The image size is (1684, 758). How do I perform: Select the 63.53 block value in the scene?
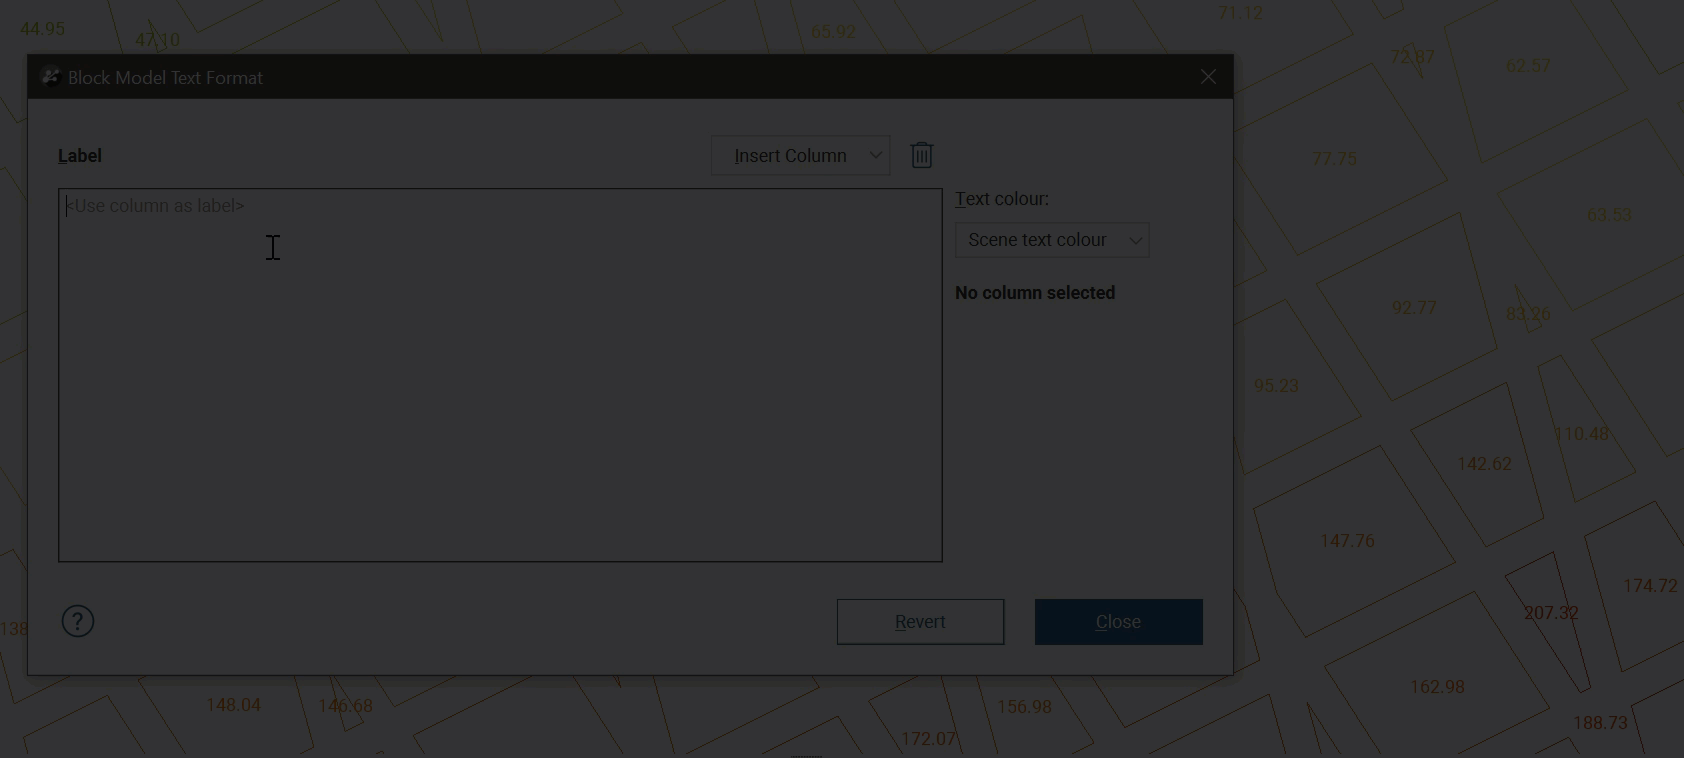pos(1609,215)
